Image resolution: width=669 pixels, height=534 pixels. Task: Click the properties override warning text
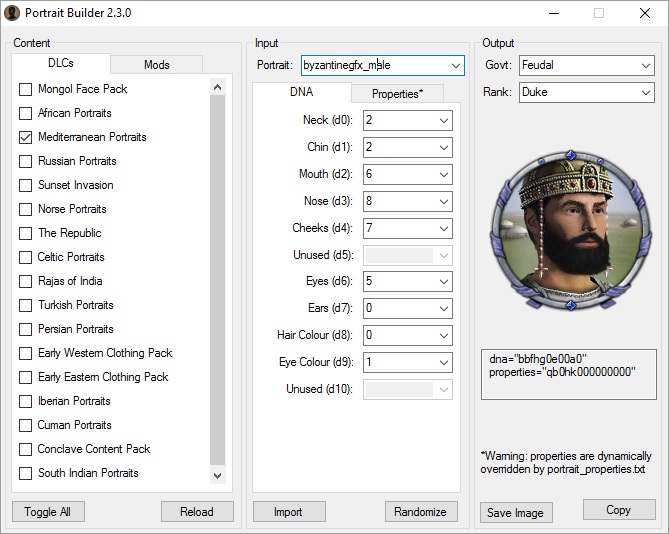tap(566, 463)
